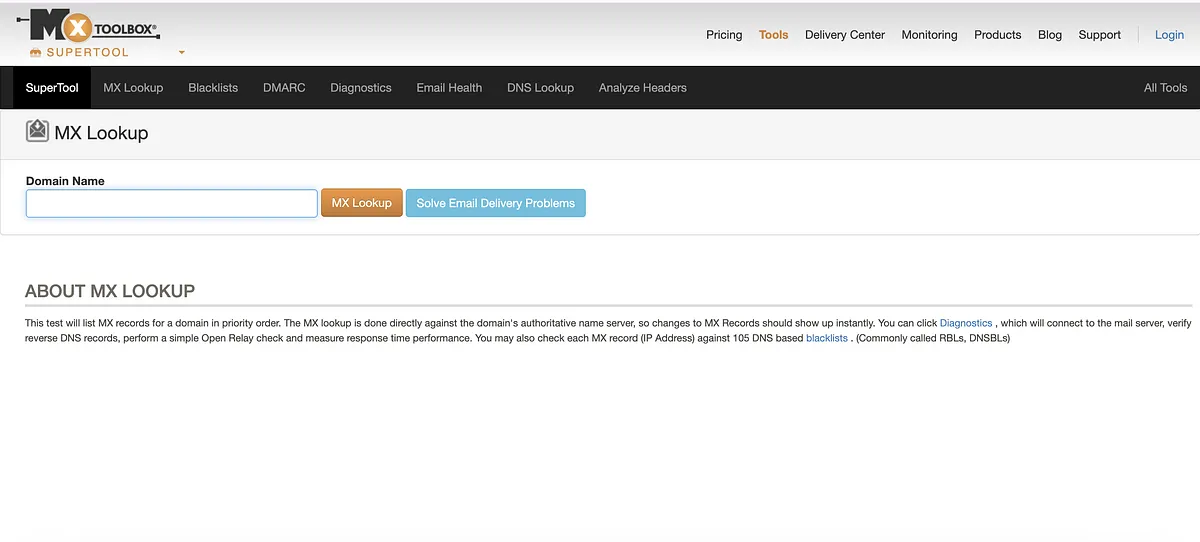Open All Tools in the black bar
1200x542 pixels.
pyautogui.click(x=1165, y=88)
